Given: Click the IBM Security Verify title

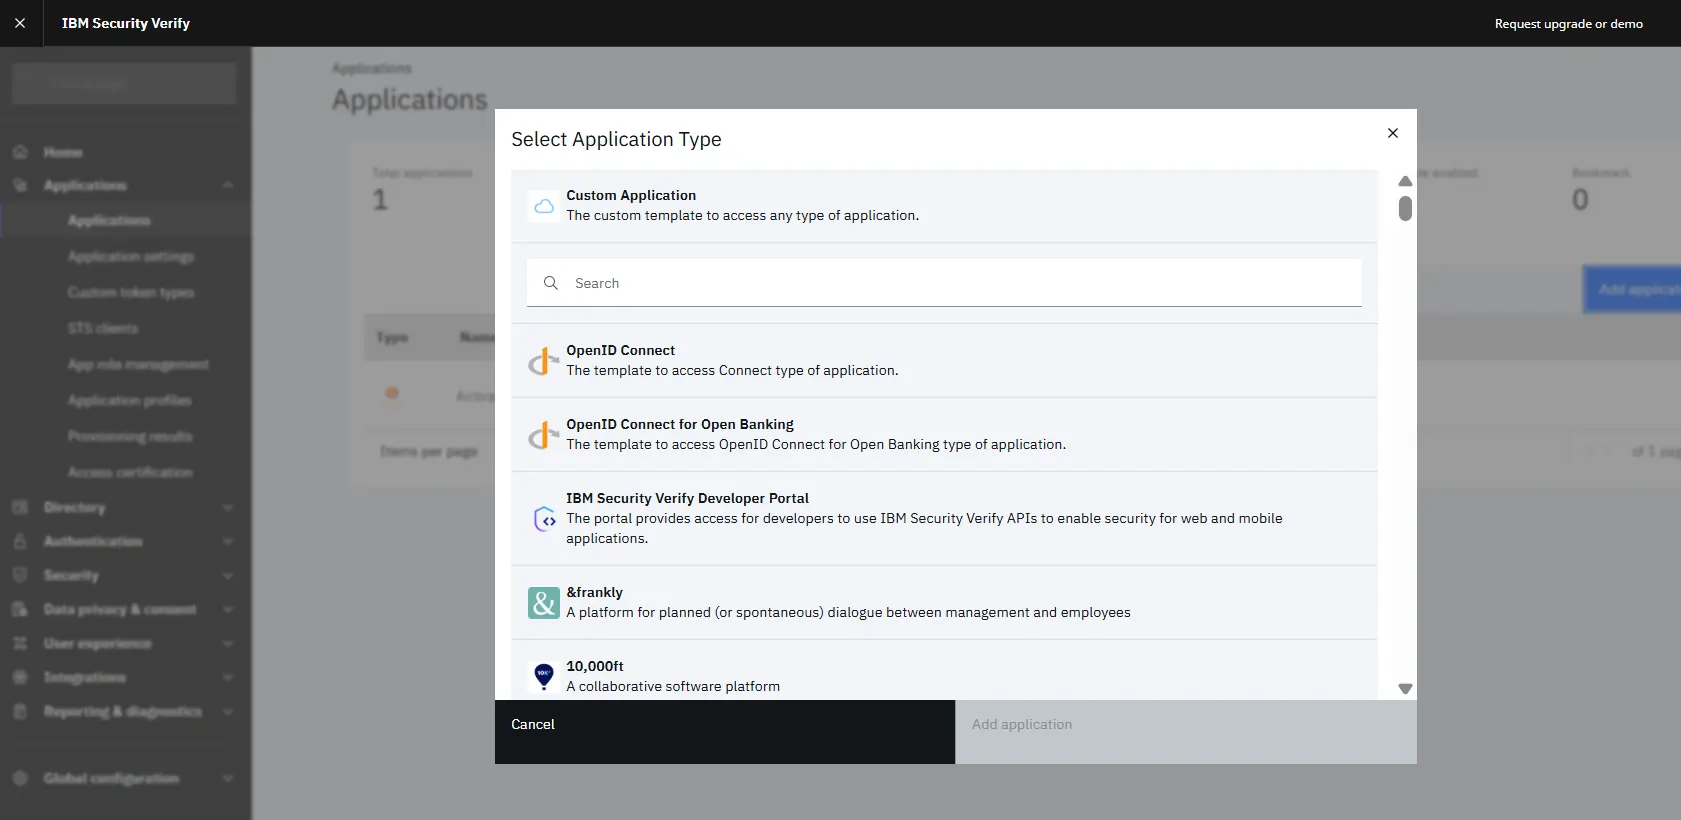Looking at the screenshot, I should point(126,23).
